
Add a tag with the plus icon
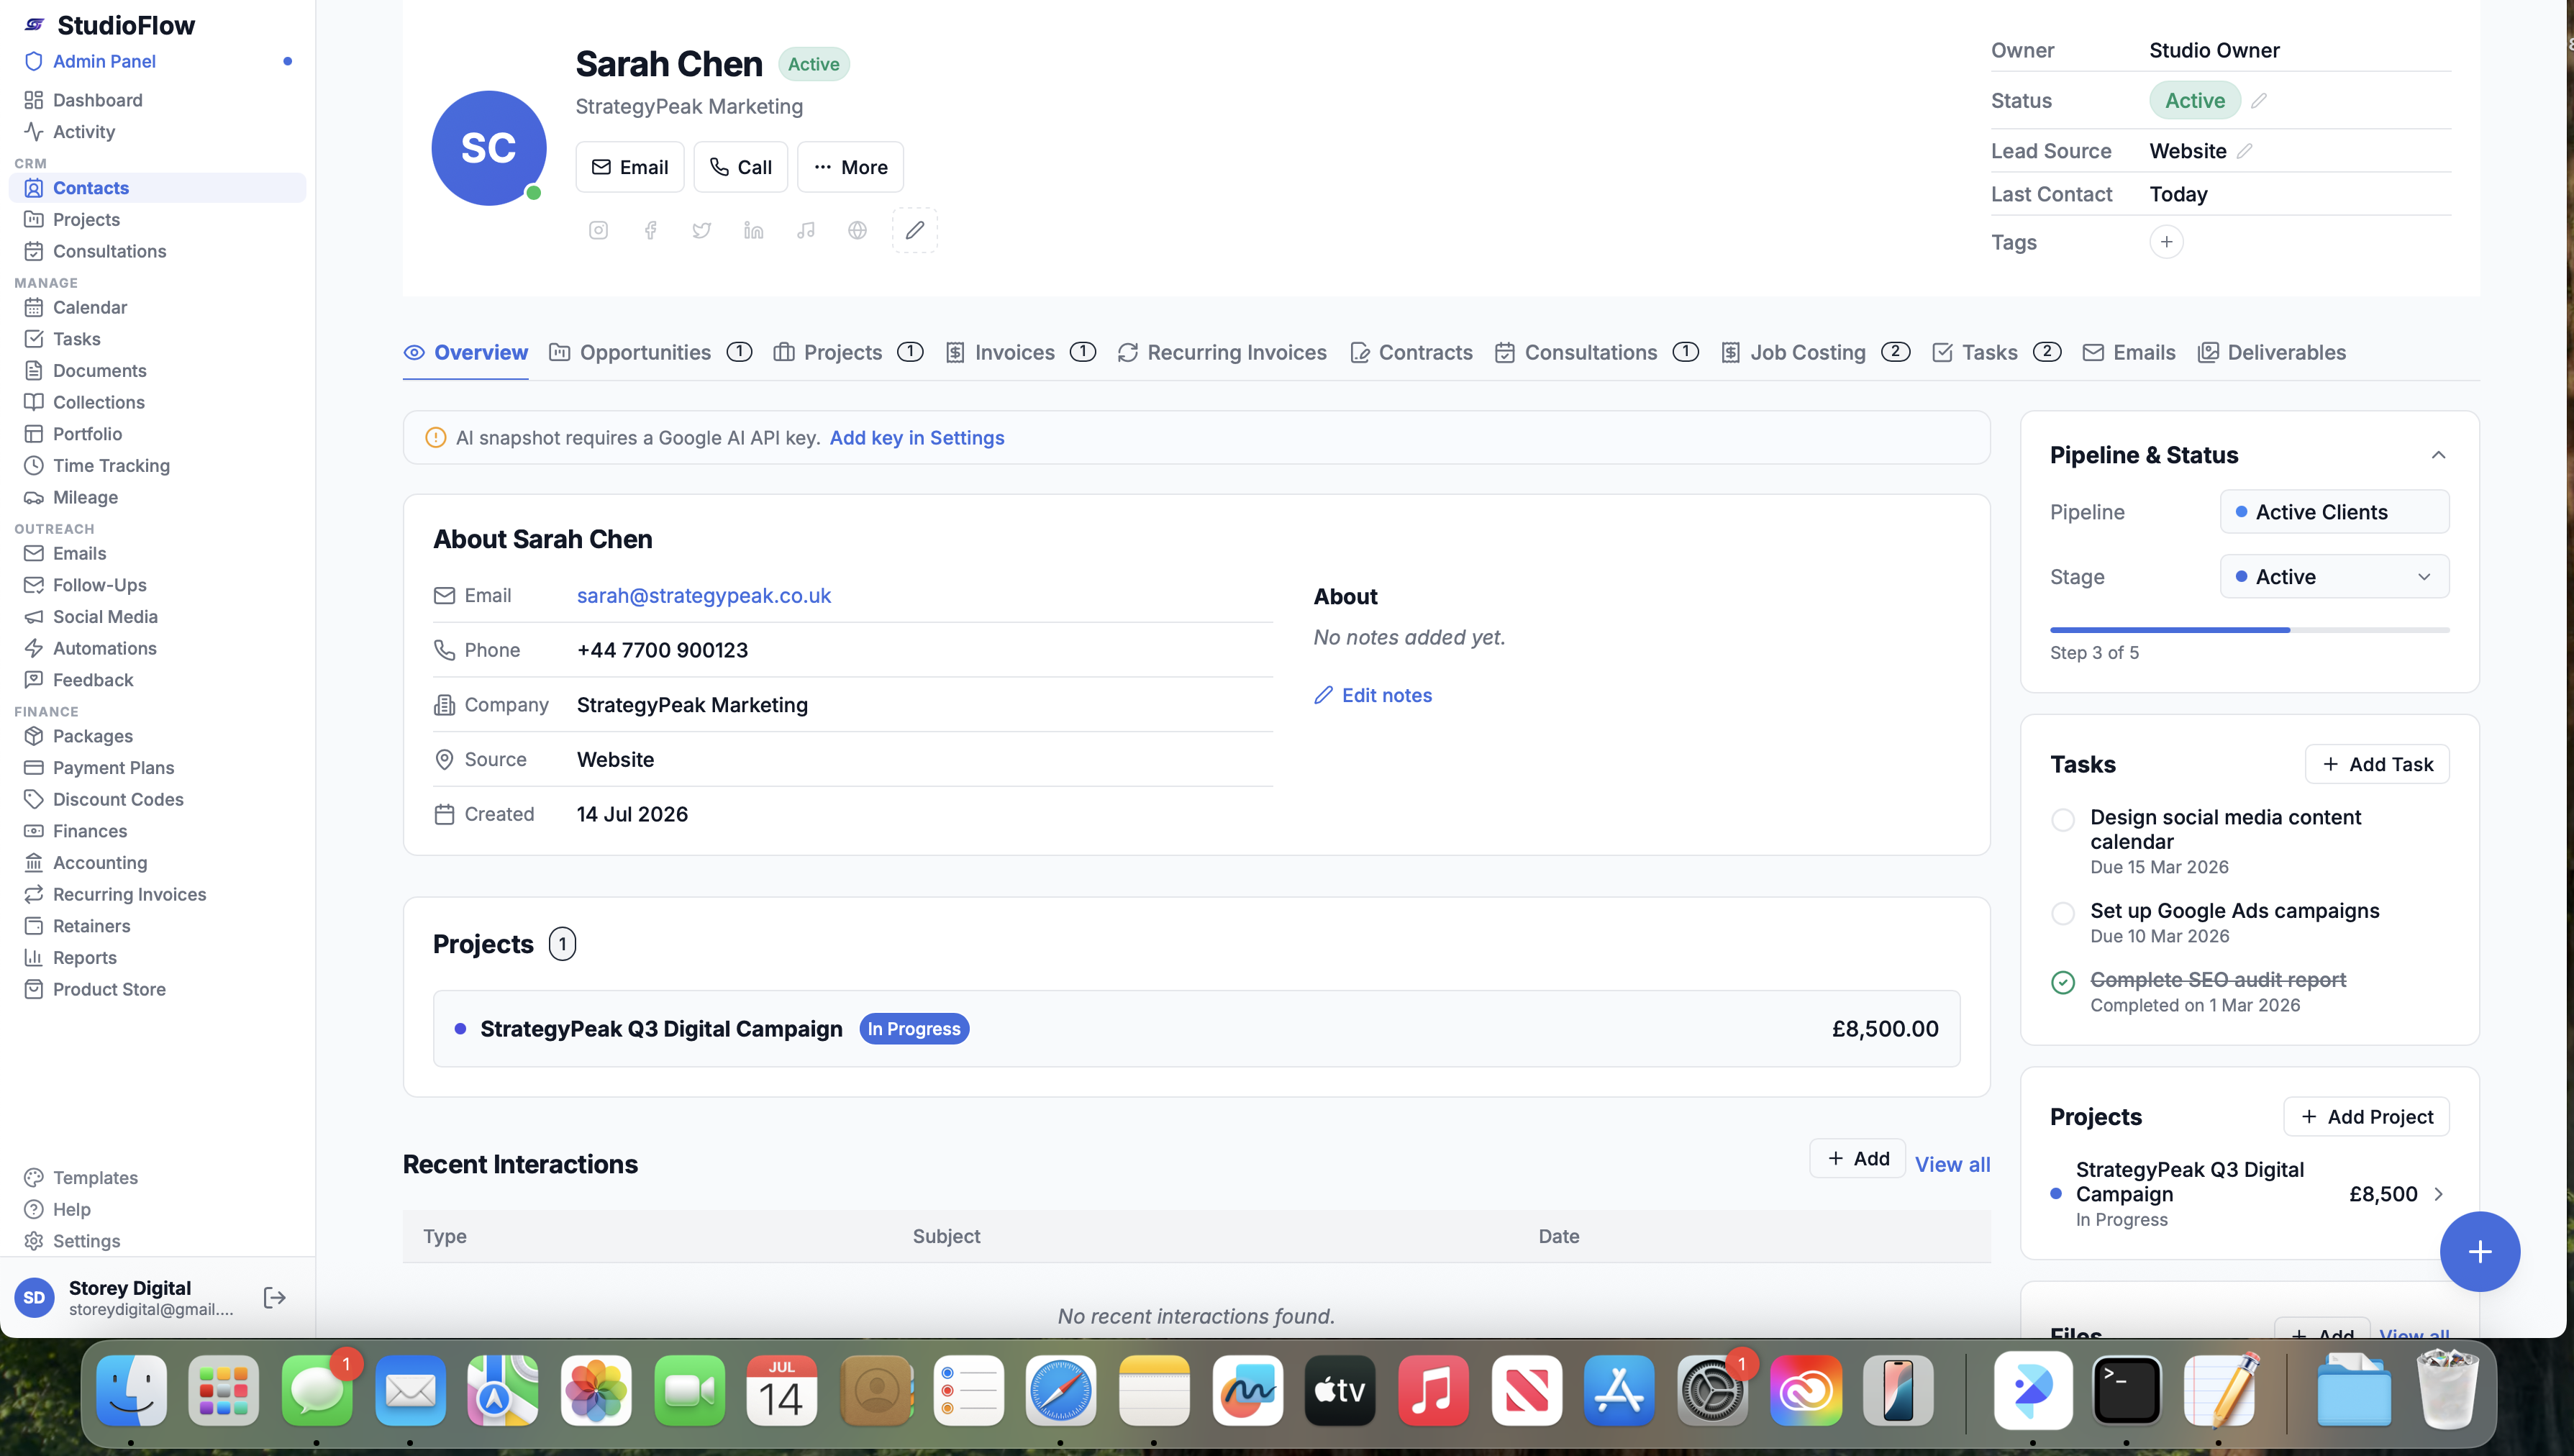2166,242
